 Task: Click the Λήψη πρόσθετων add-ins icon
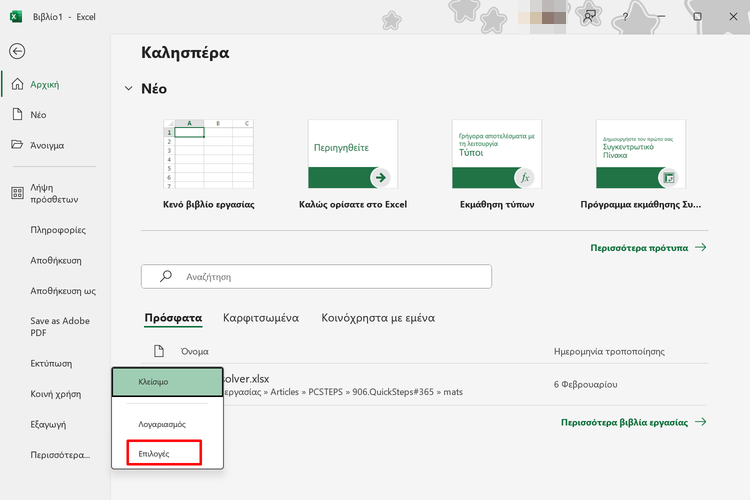coord(17,193)
